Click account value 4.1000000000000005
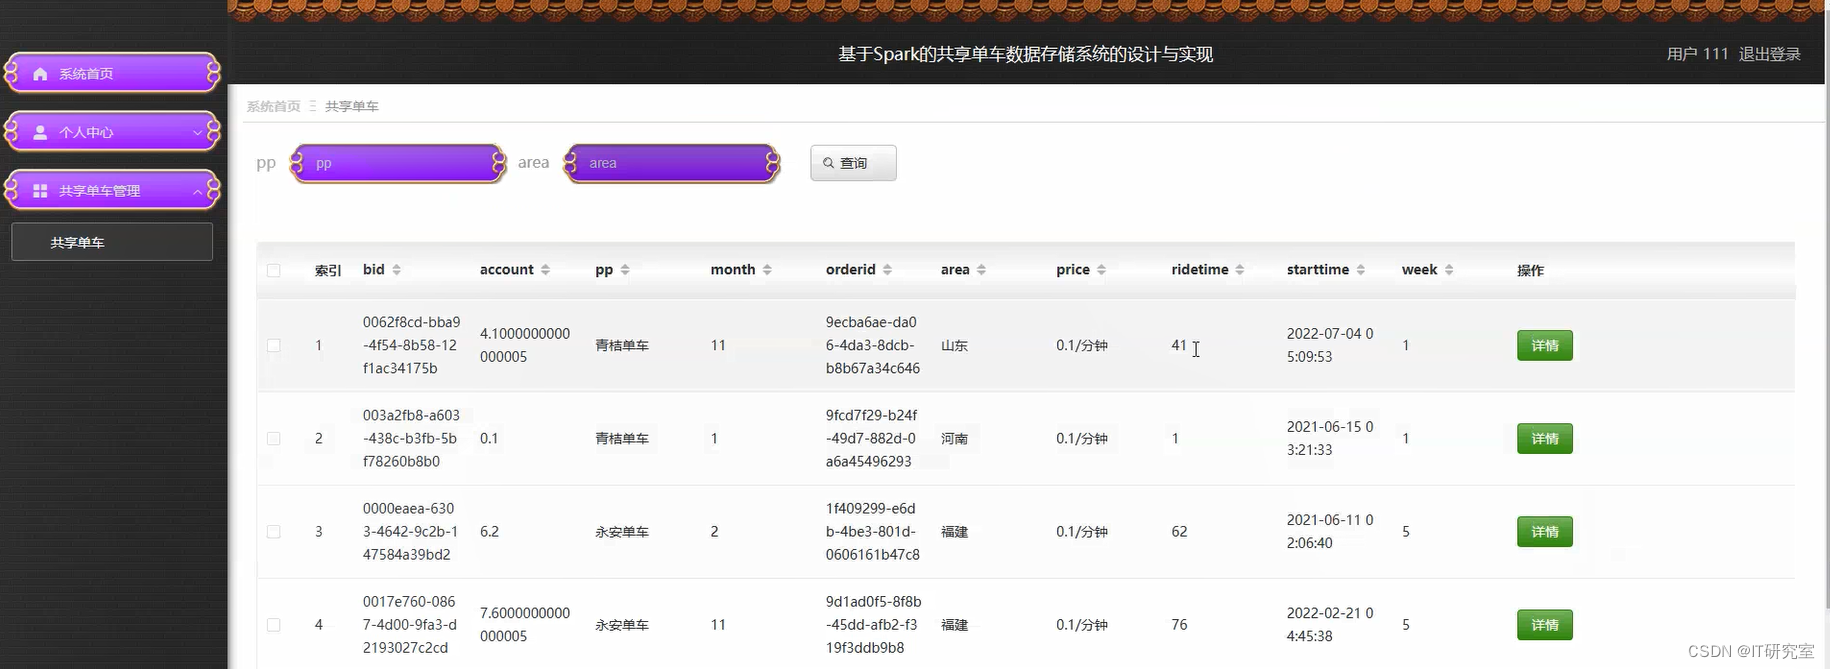1830x669 pixels. coord(525,345)
